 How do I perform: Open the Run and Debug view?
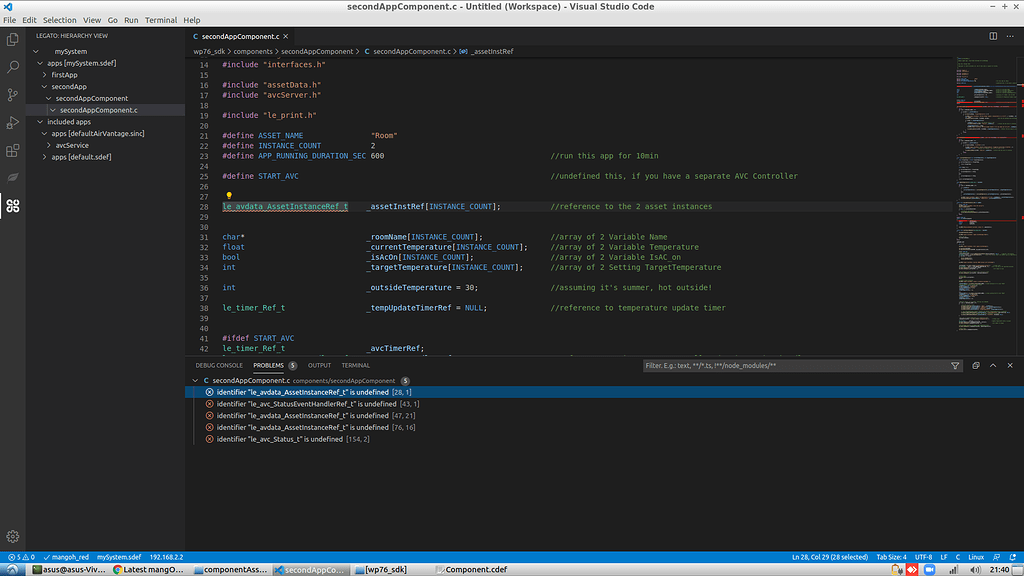coord(13,124)
